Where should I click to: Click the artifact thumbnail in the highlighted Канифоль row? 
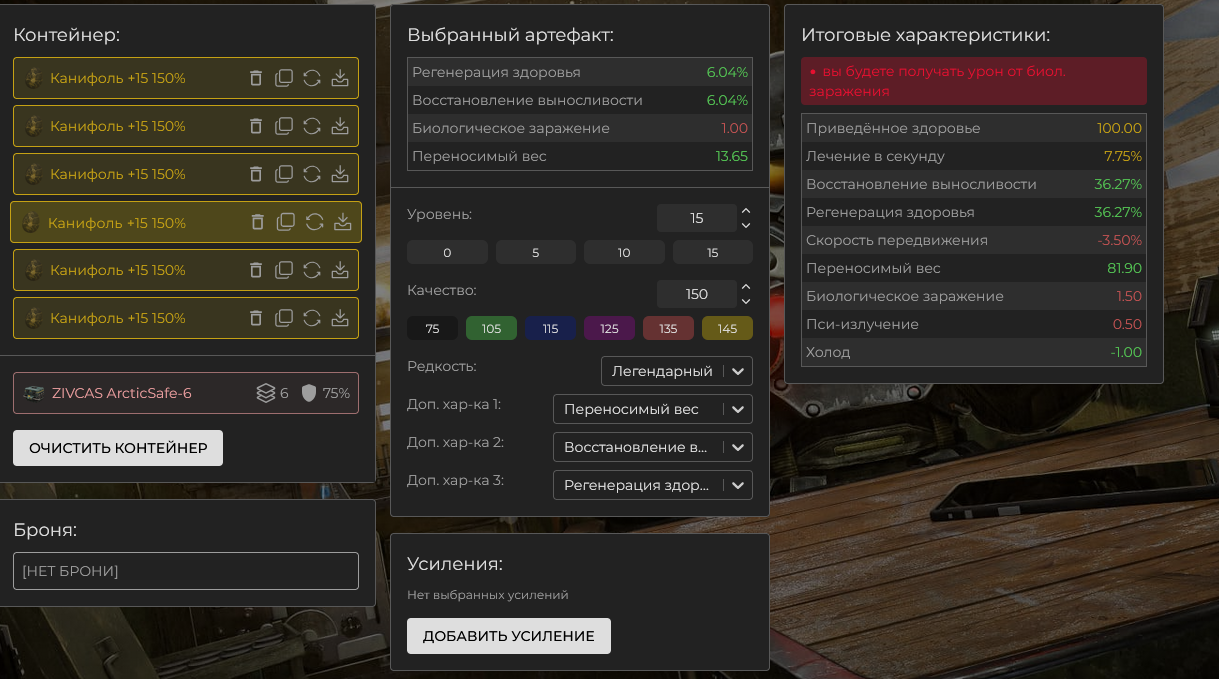(x=31, y=222)
